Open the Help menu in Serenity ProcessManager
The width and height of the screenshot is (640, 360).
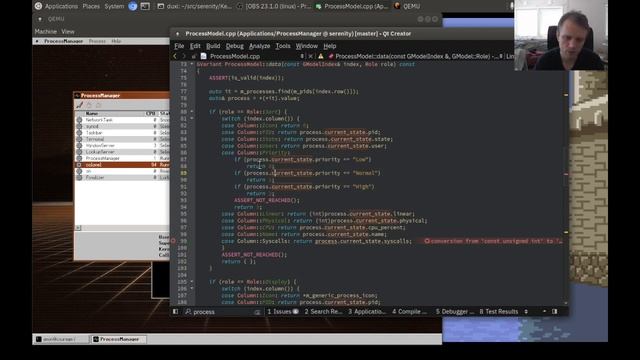[116, 41]
